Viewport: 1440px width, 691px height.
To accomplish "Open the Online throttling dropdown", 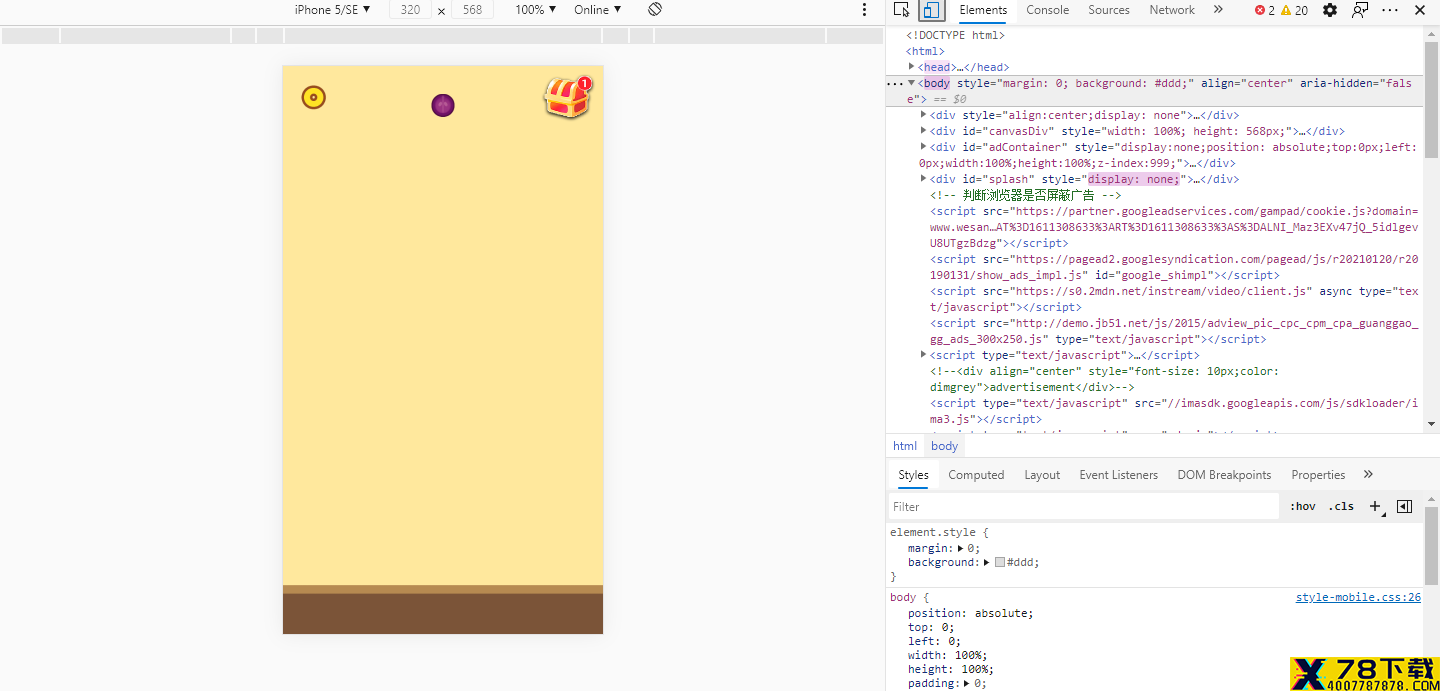I will point(597,10).
